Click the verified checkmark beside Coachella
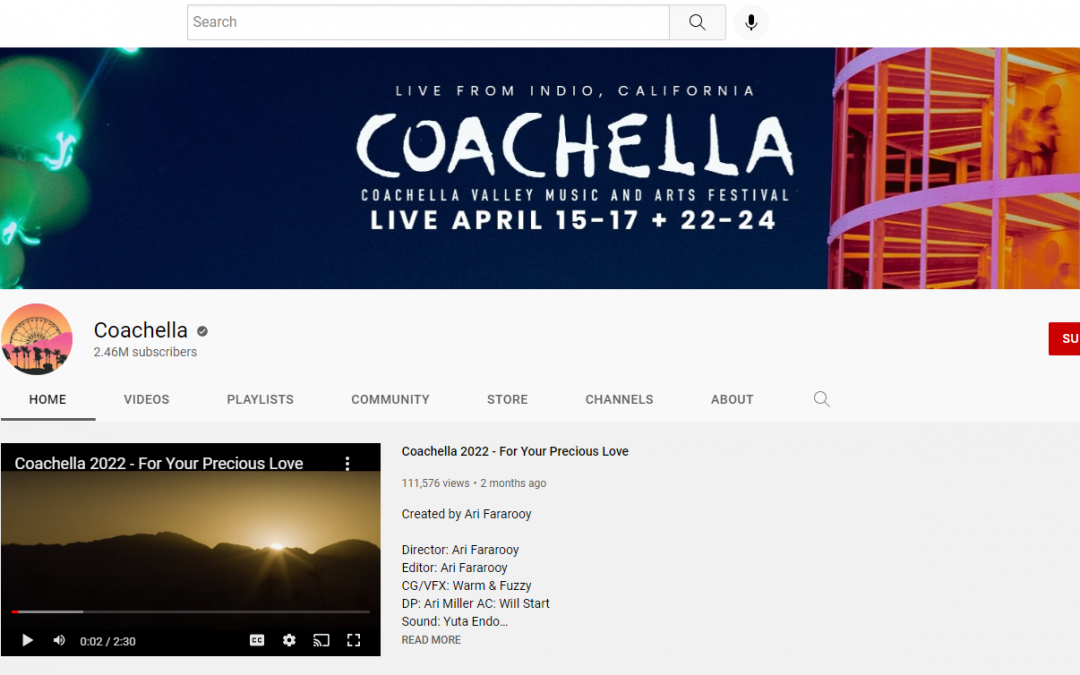 click(x=199, y=330)
